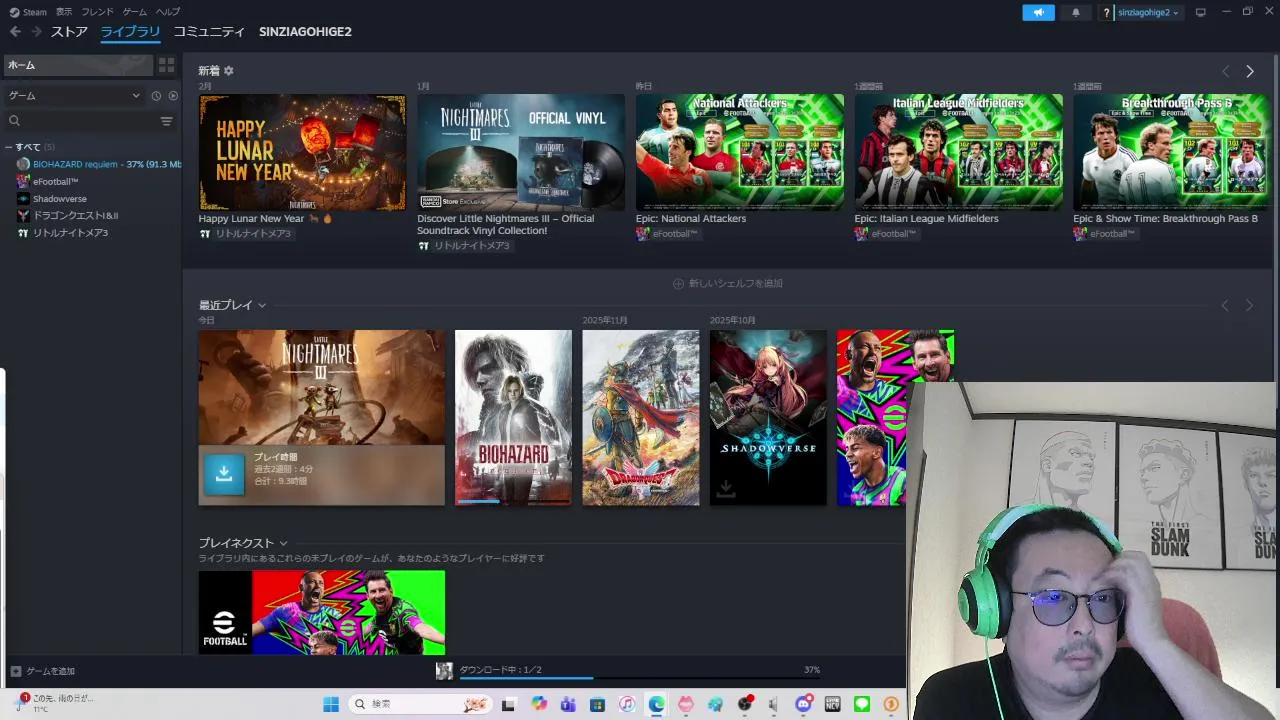
Task: Select eFootball™ in the game list
Action: (55, 182)
